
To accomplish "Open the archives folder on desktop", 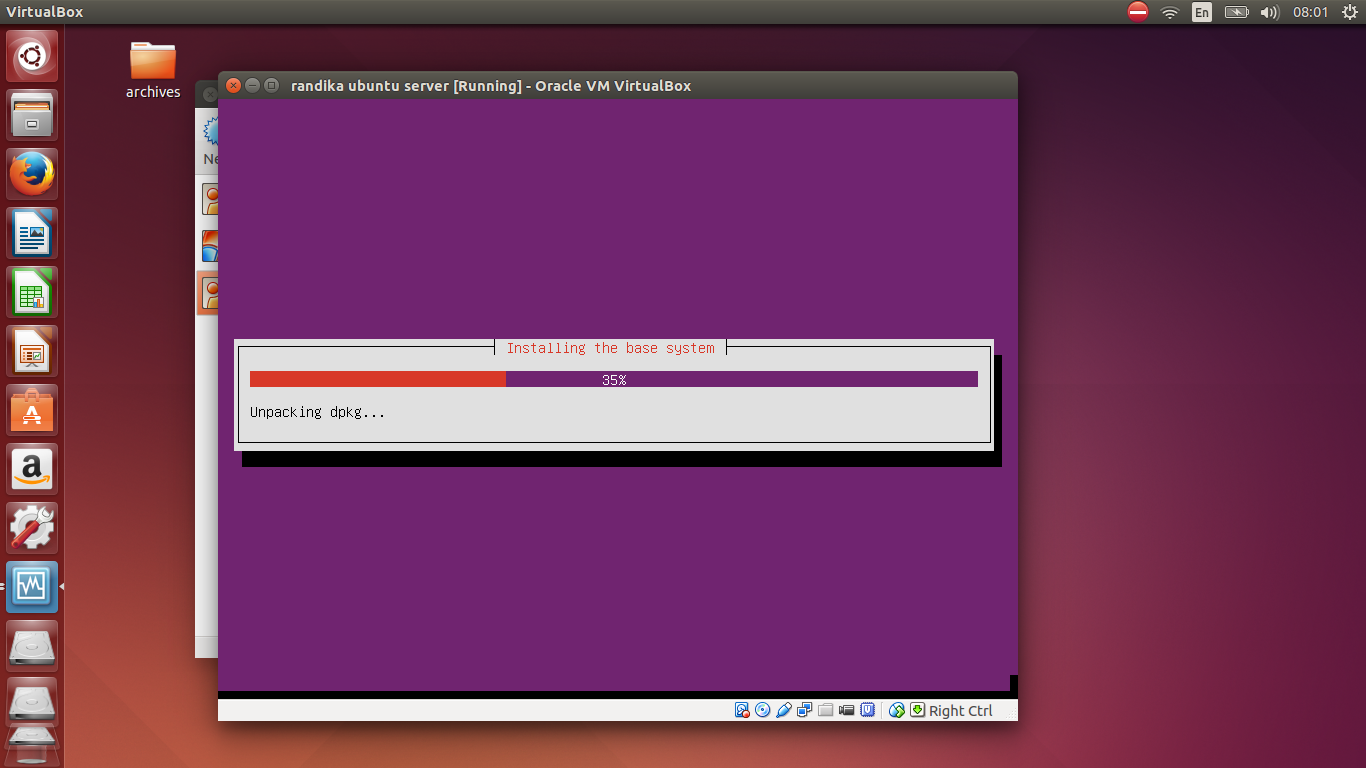I will pyautogui.click(x=153, y=70).
